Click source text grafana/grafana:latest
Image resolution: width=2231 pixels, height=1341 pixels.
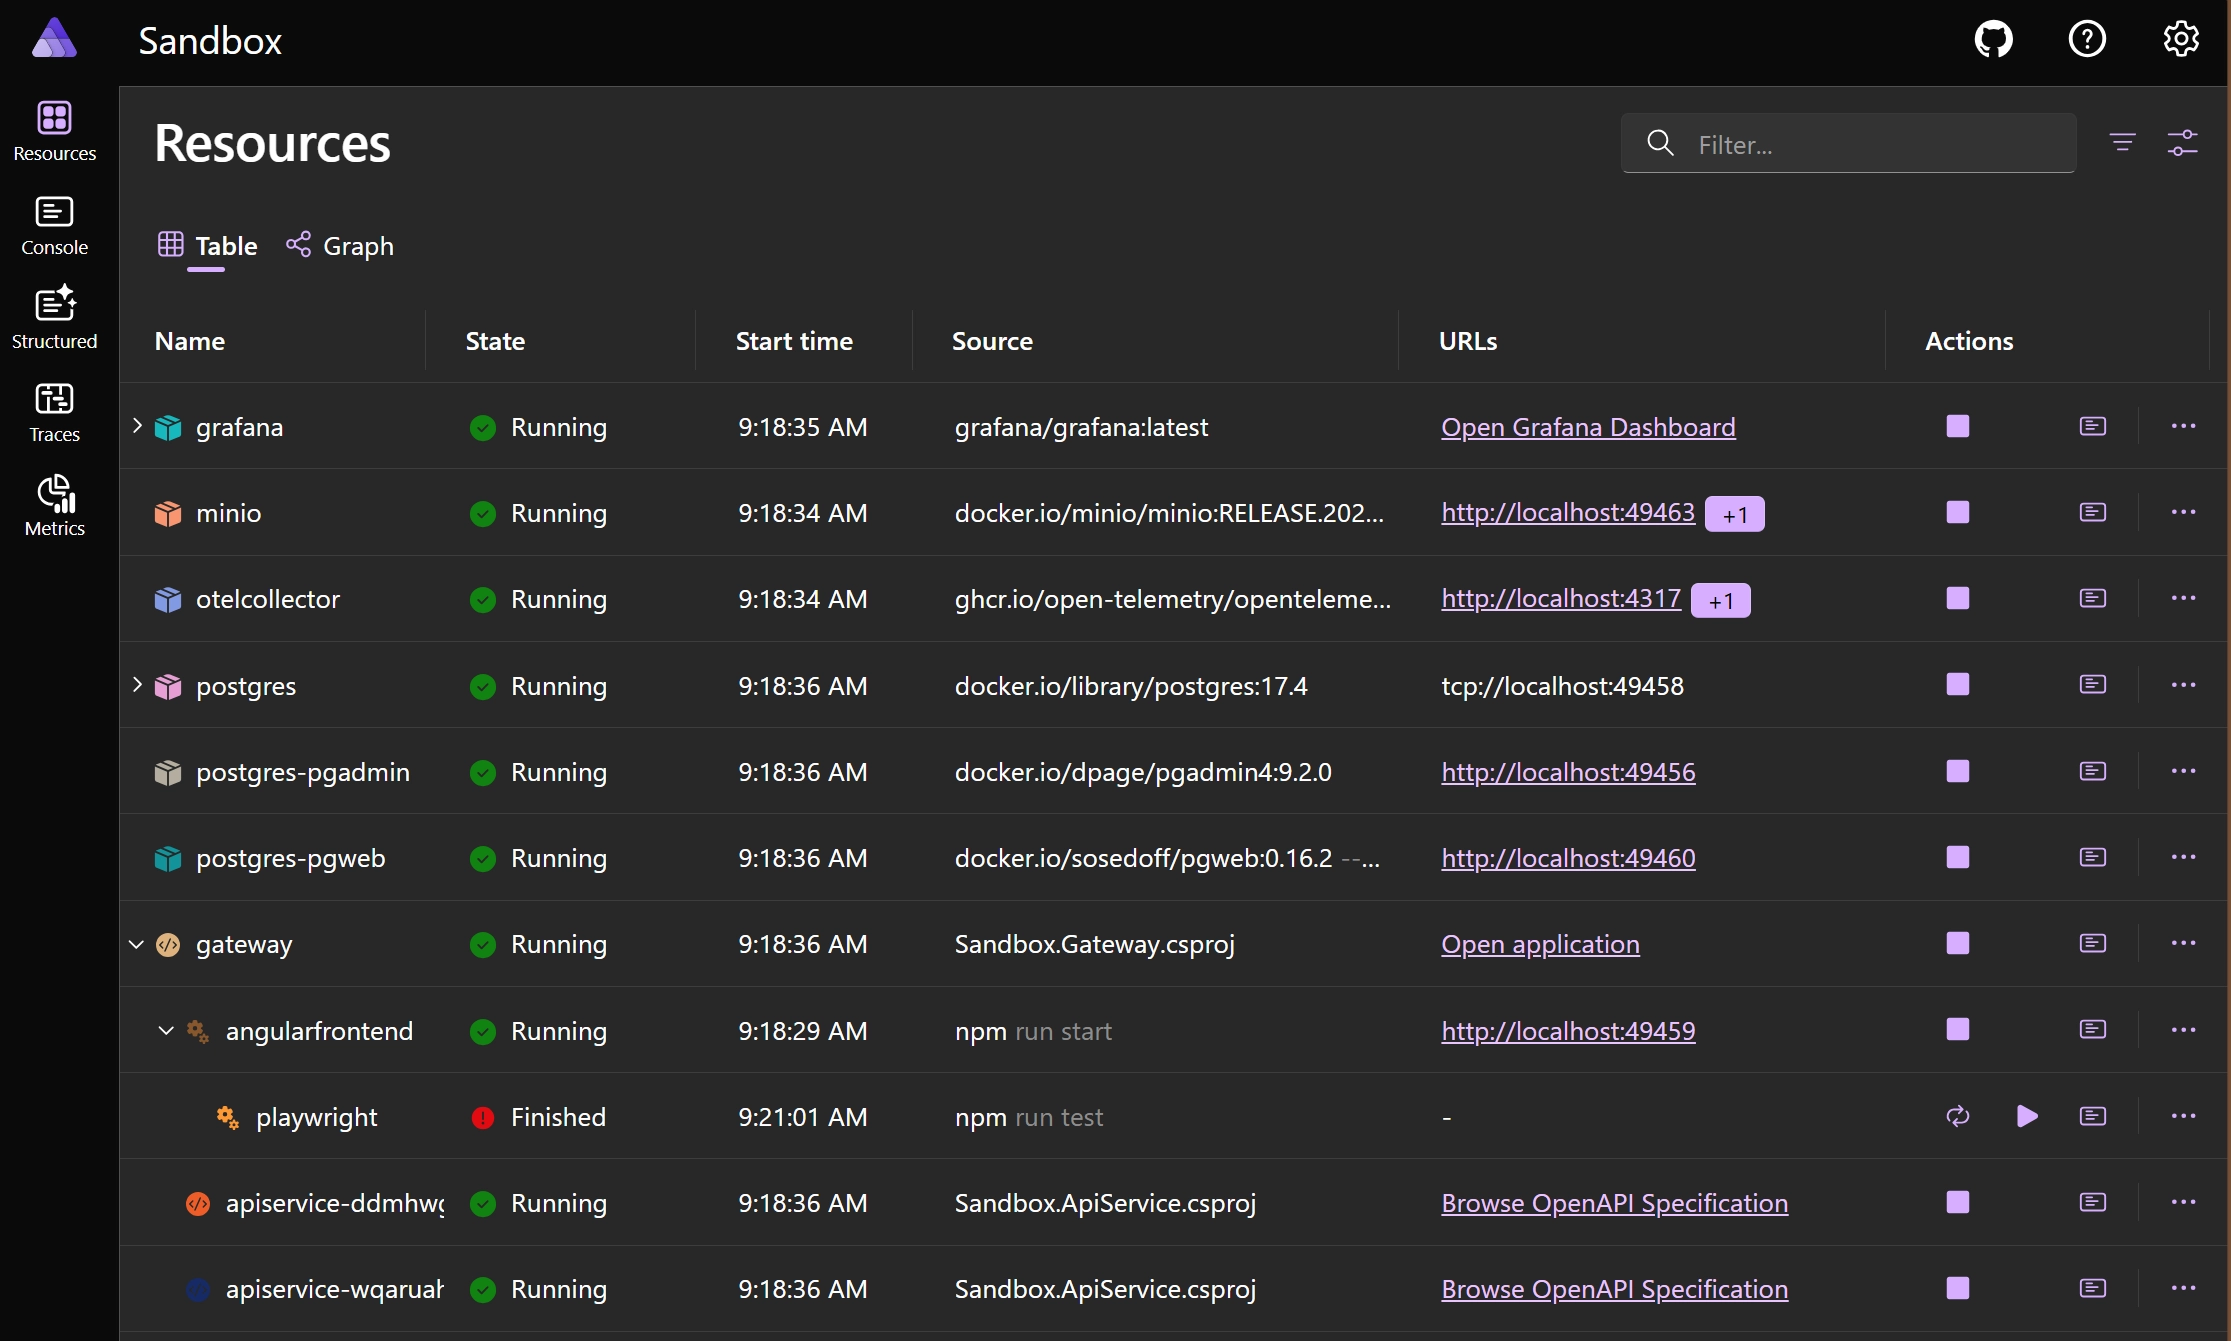click(1081, 427)
